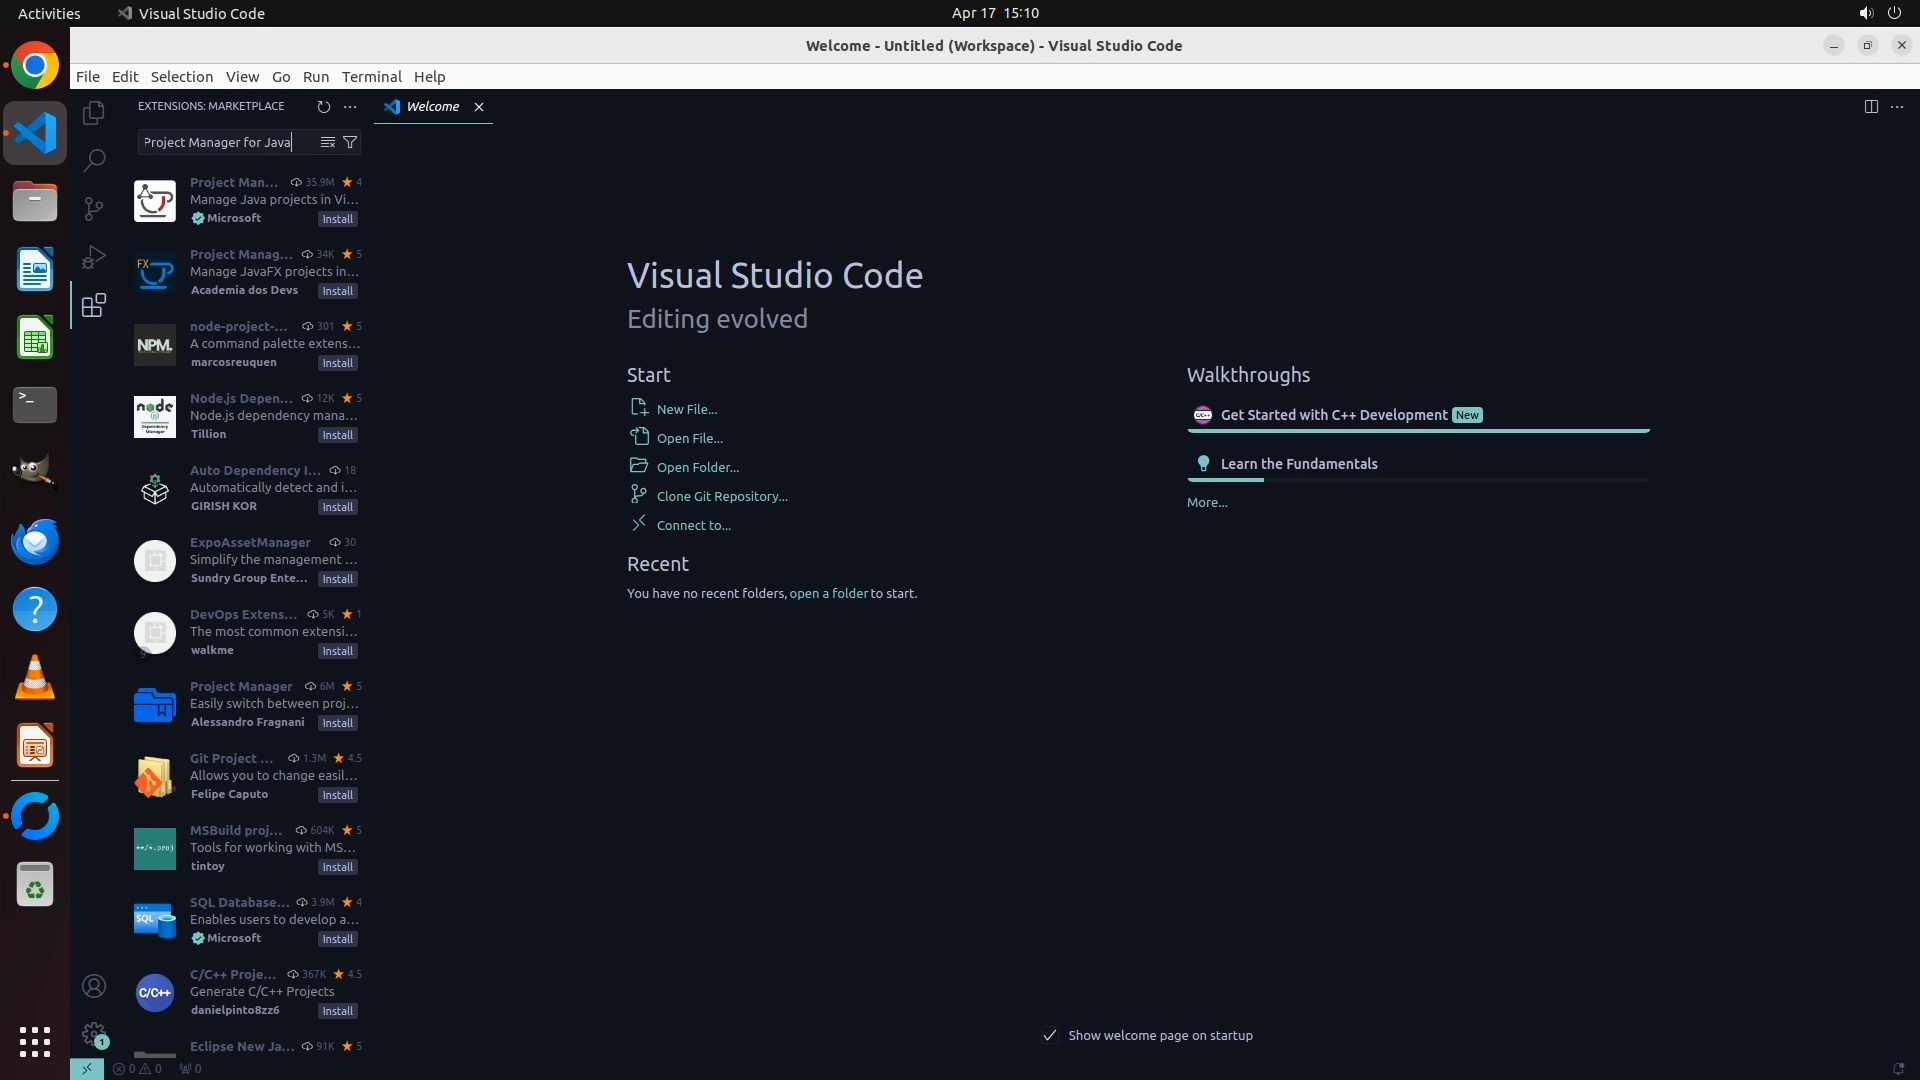Open the Selection menu
This screenshot has height=1080, width=1920.
[x=181, y=77]
